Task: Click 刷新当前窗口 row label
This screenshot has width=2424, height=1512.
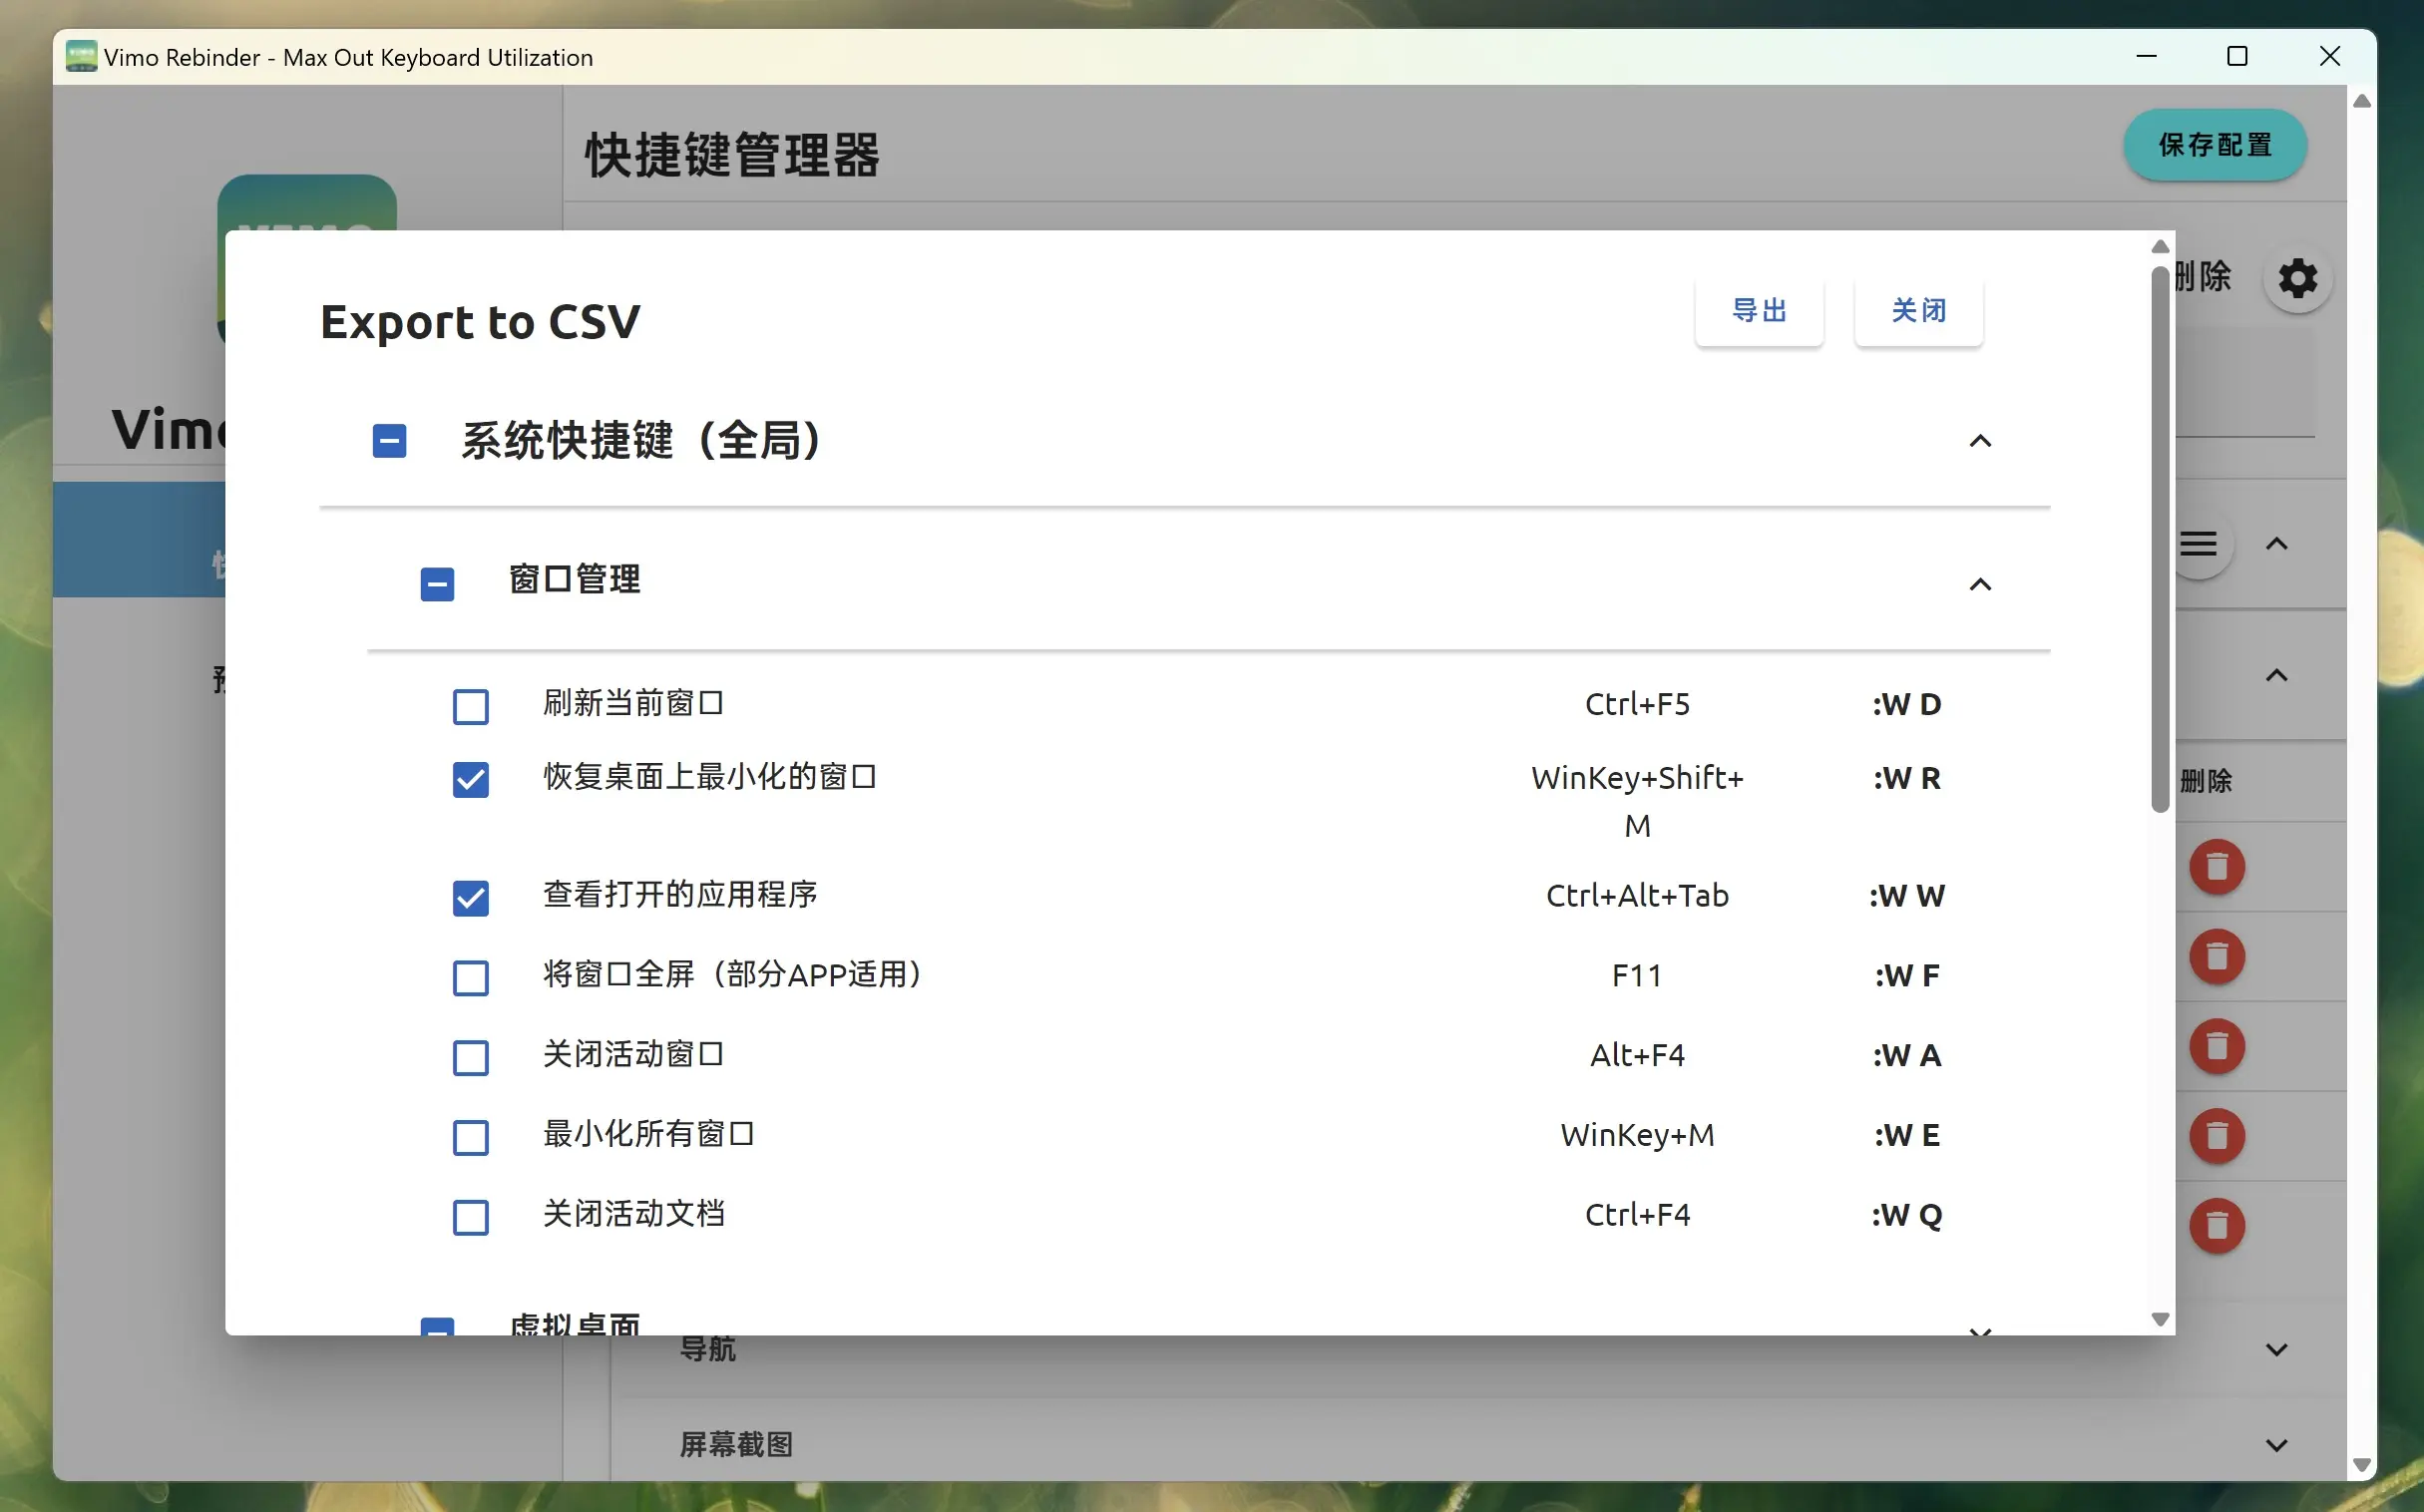Action: pyautogui.click(x=633, y=703)
